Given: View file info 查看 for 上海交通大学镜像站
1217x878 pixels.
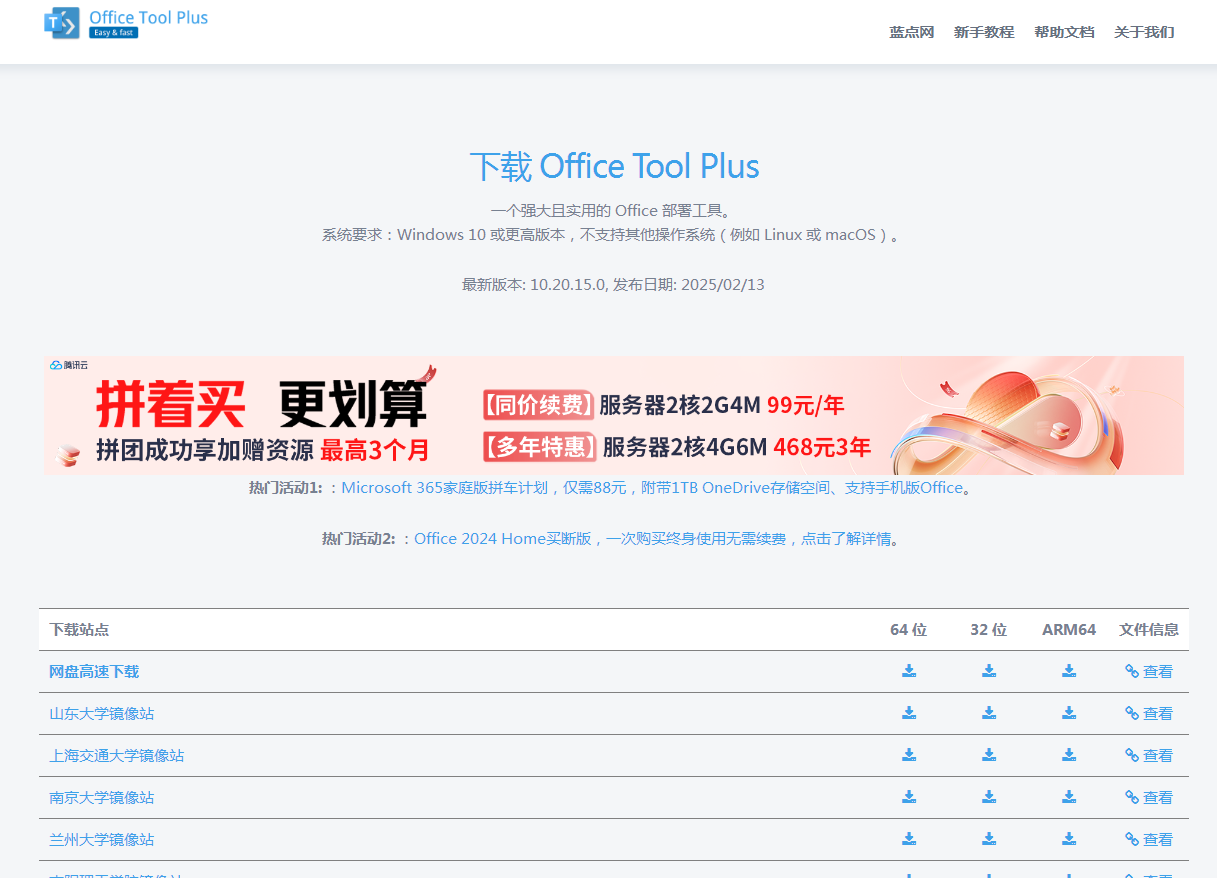Looking at the screenshot, I should (1149, 755).
